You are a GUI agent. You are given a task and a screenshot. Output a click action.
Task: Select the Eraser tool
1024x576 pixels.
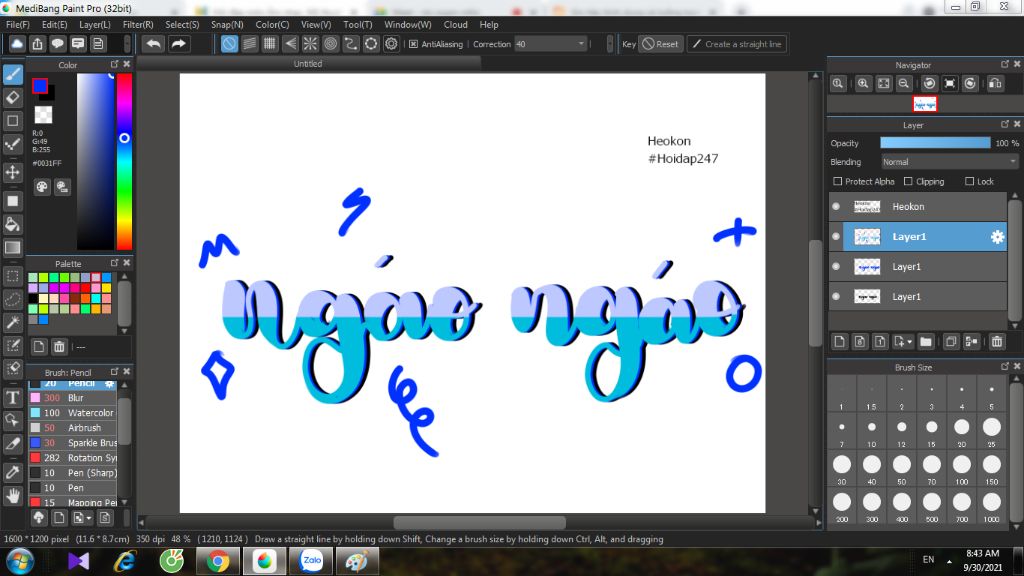point(13,97)
